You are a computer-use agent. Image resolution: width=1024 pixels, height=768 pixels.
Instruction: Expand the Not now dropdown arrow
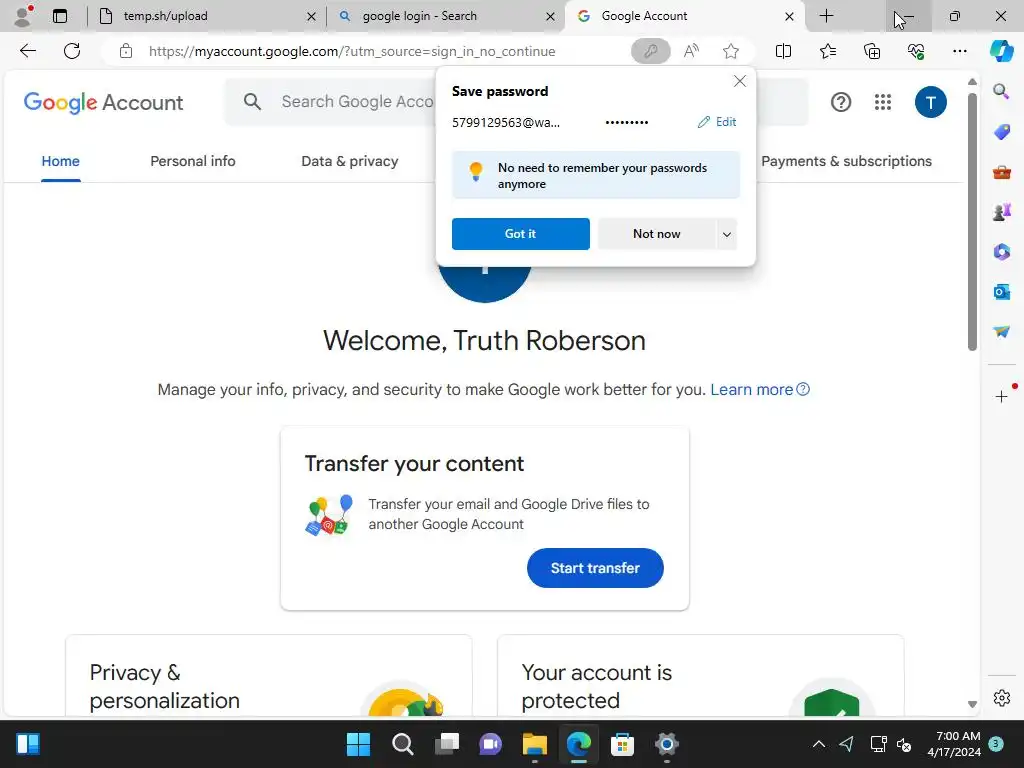click(727, 234)
